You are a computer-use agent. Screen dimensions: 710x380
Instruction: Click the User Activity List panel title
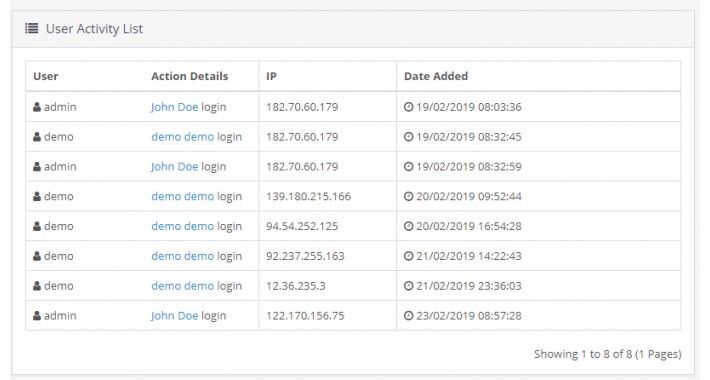(94, 29)
